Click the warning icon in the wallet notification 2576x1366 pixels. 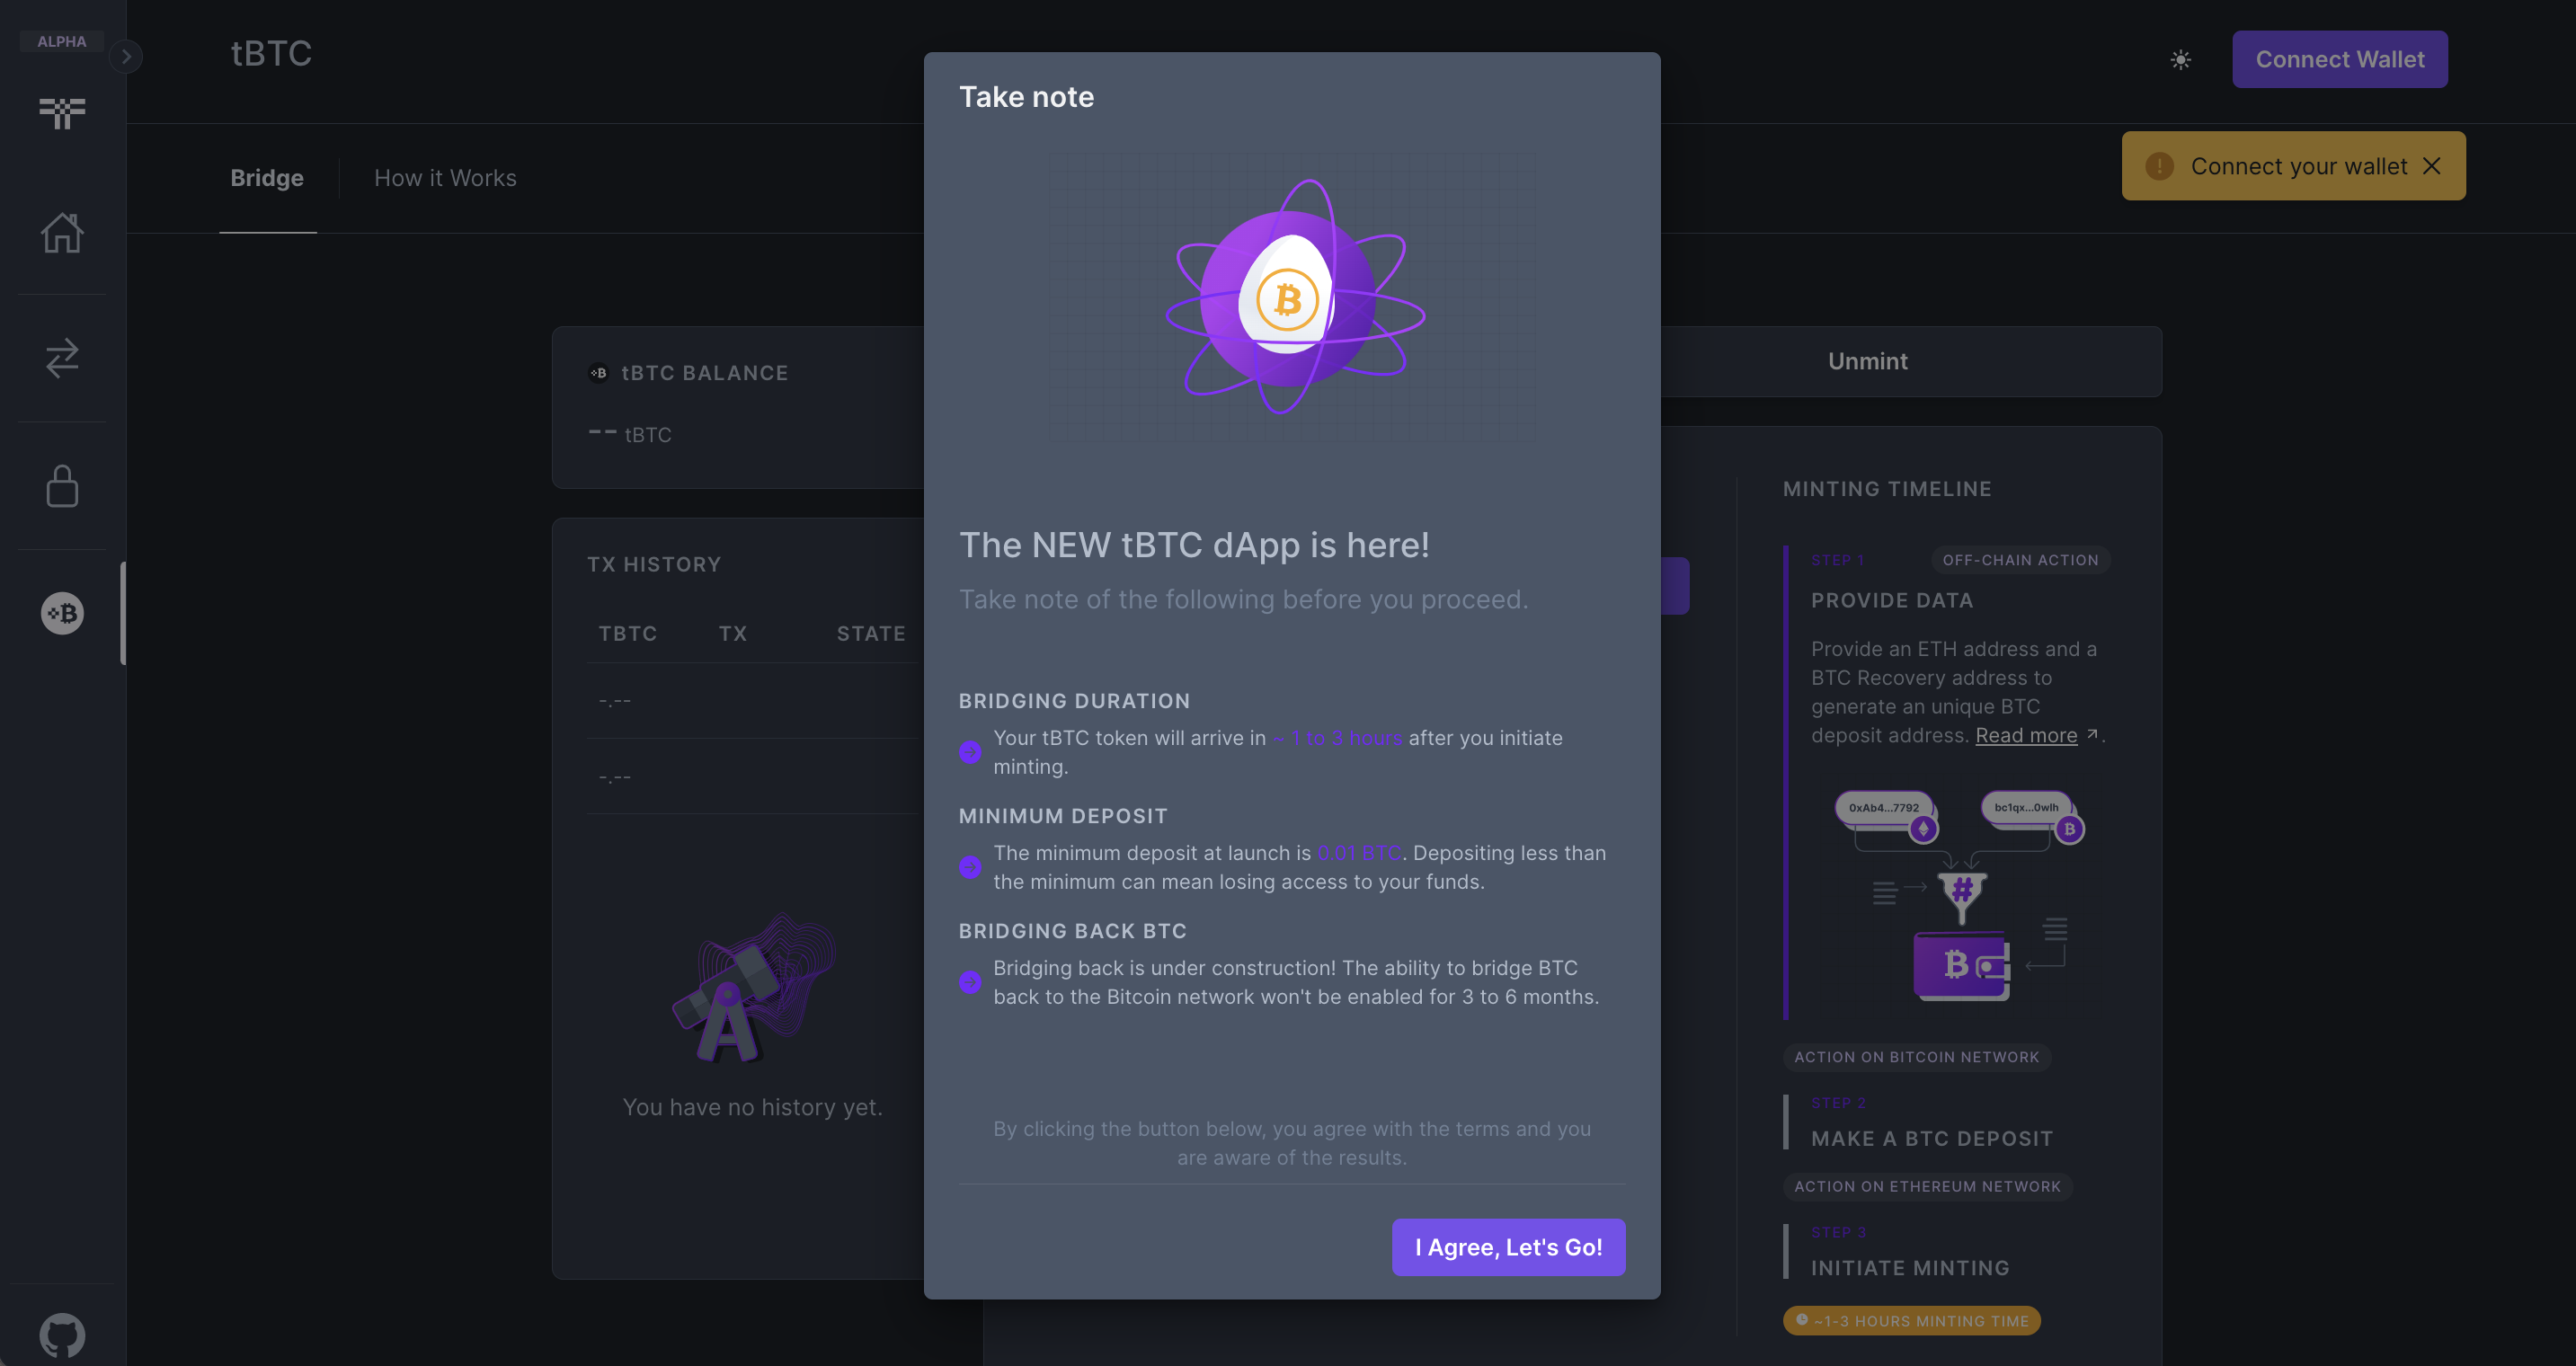[2161, 166]
